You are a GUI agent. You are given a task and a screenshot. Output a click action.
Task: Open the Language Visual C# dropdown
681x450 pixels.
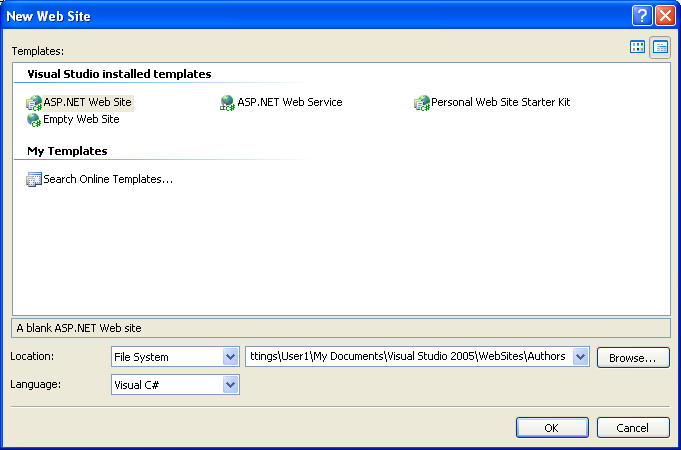(x=230, y=384)
